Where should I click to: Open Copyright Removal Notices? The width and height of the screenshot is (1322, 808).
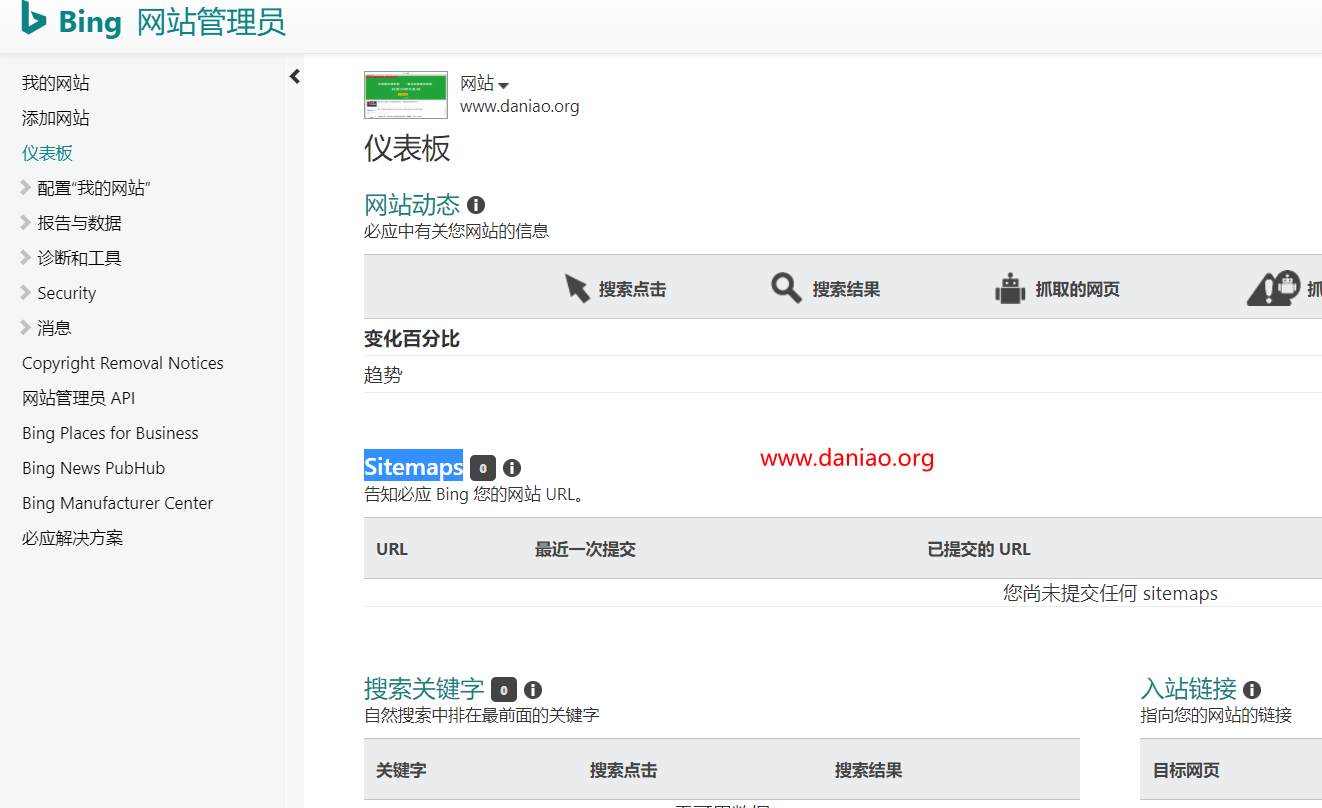[123, 363]
